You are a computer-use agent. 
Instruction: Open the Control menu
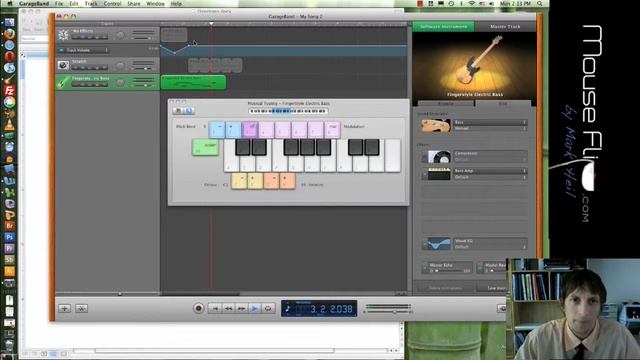[112, 4]
